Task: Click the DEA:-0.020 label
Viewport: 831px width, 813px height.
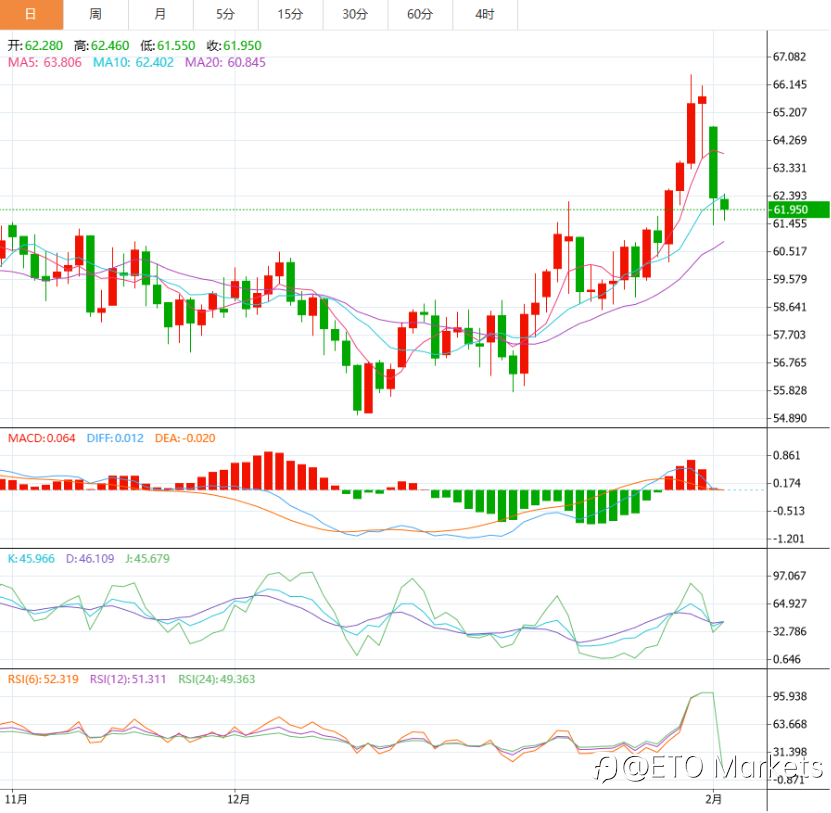Action: pos(185,439)
